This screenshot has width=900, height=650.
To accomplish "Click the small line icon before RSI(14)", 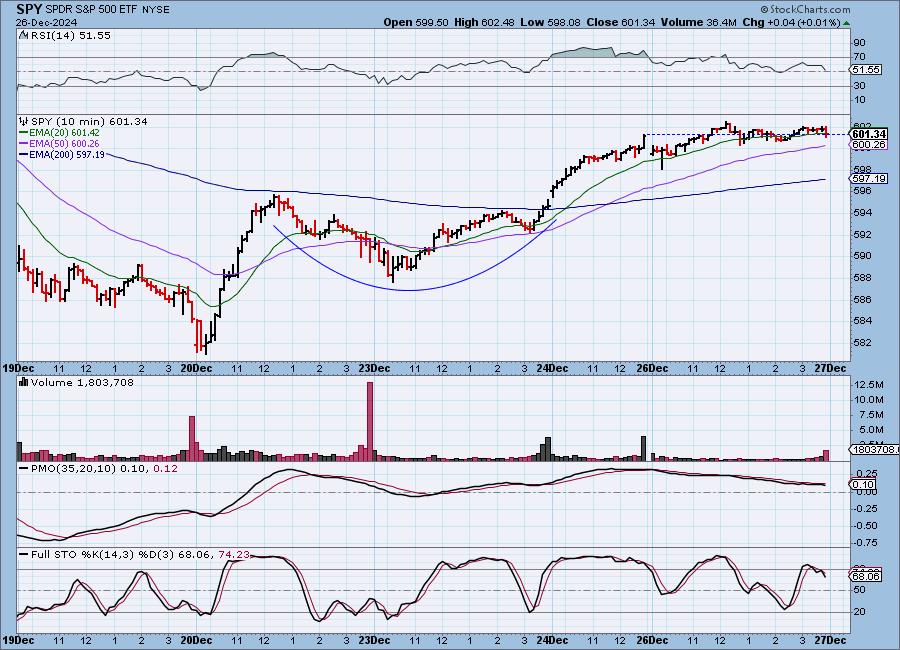I will point(23,35).
